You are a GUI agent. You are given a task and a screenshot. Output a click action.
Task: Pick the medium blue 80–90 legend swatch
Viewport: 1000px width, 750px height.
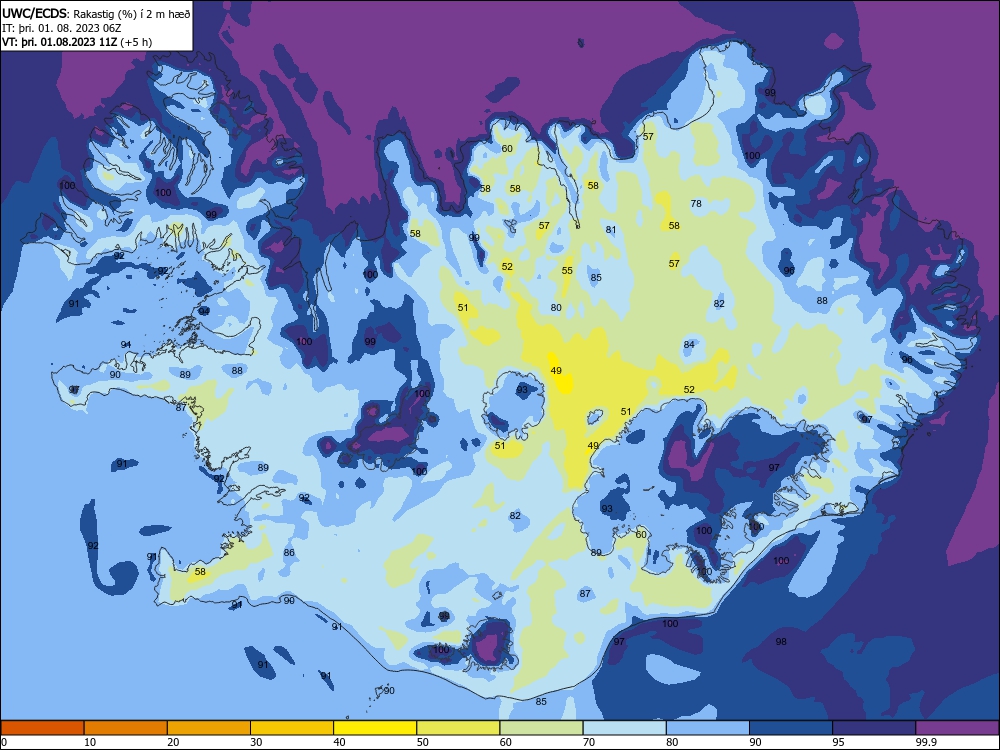708,728
